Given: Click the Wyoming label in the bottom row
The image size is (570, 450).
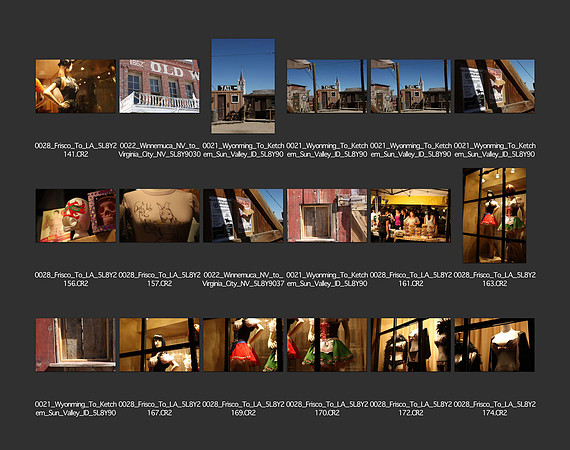Looking at the screenshot, I should 76,409.
